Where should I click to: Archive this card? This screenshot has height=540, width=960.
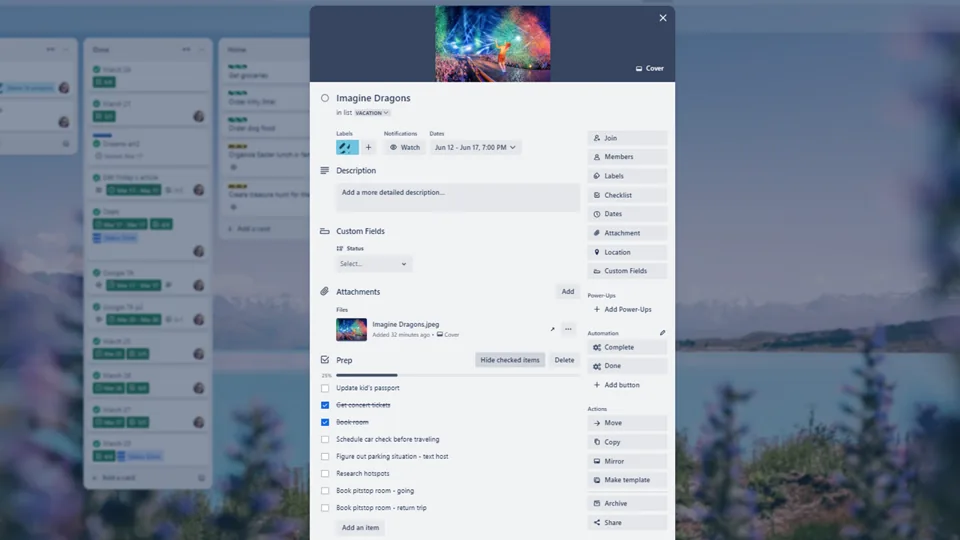pyautogui.click(x=627, y=503)
